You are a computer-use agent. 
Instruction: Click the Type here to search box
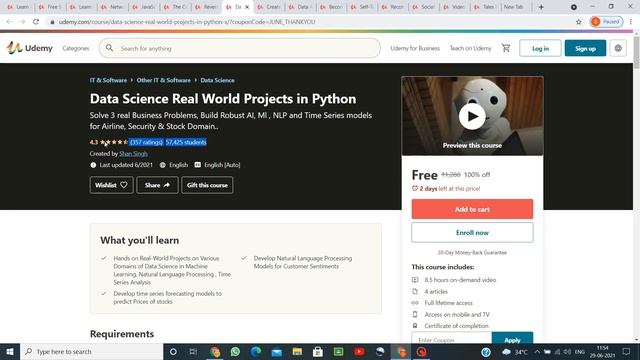click(x=91, y=351)
